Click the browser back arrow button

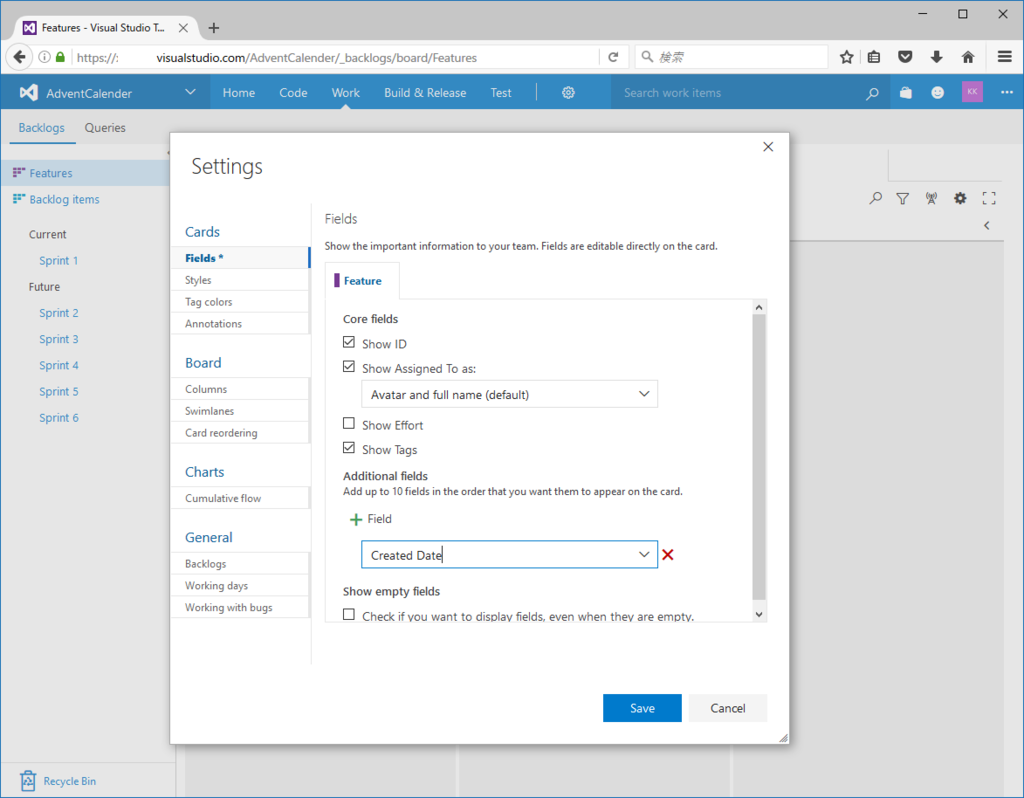tap(20, 57)
